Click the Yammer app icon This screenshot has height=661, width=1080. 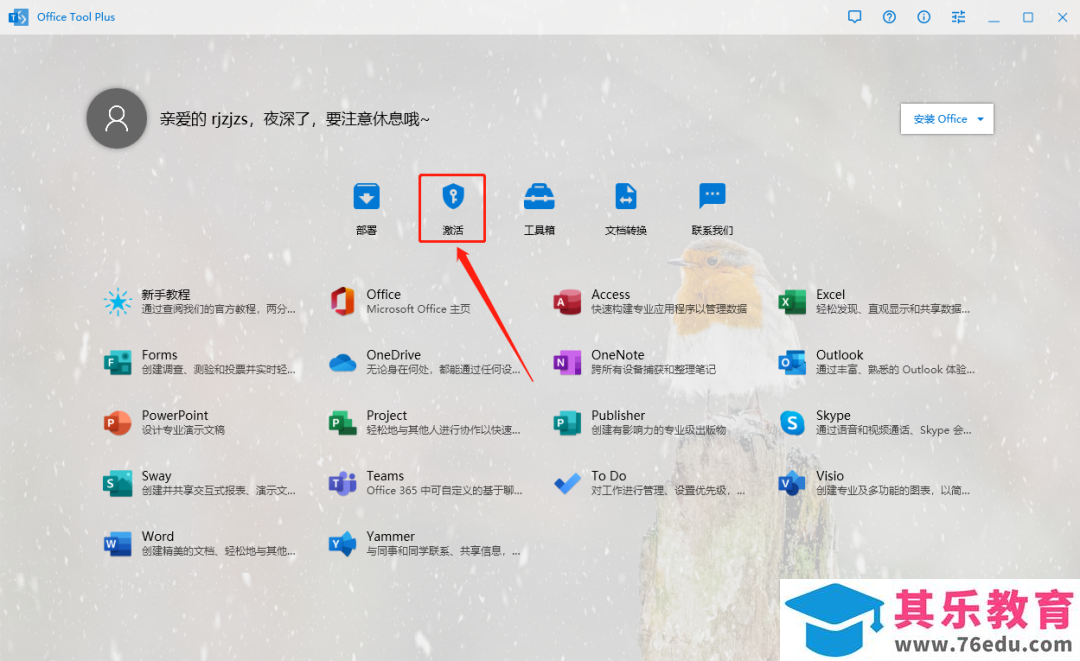(x=342, y=544)
